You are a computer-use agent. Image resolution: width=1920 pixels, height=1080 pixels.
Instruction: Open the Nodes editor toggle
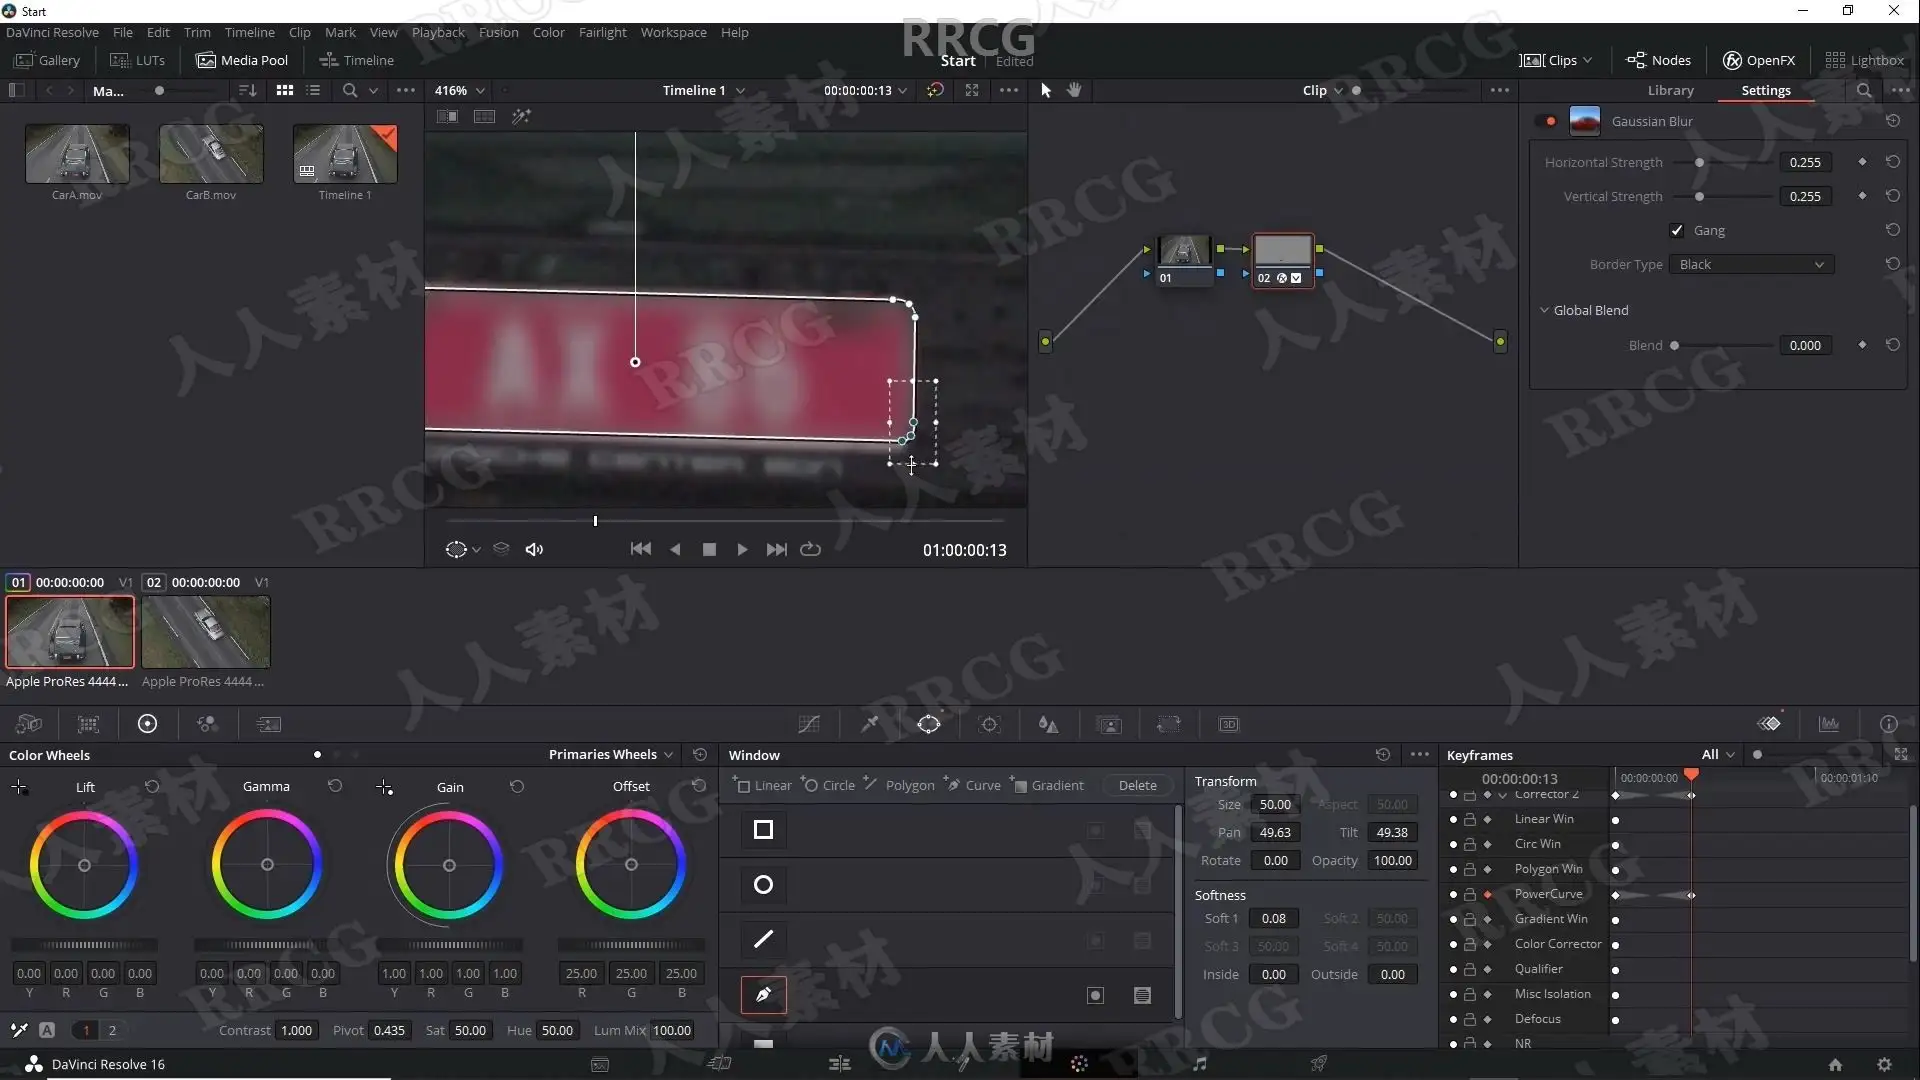coord(1658,60)
